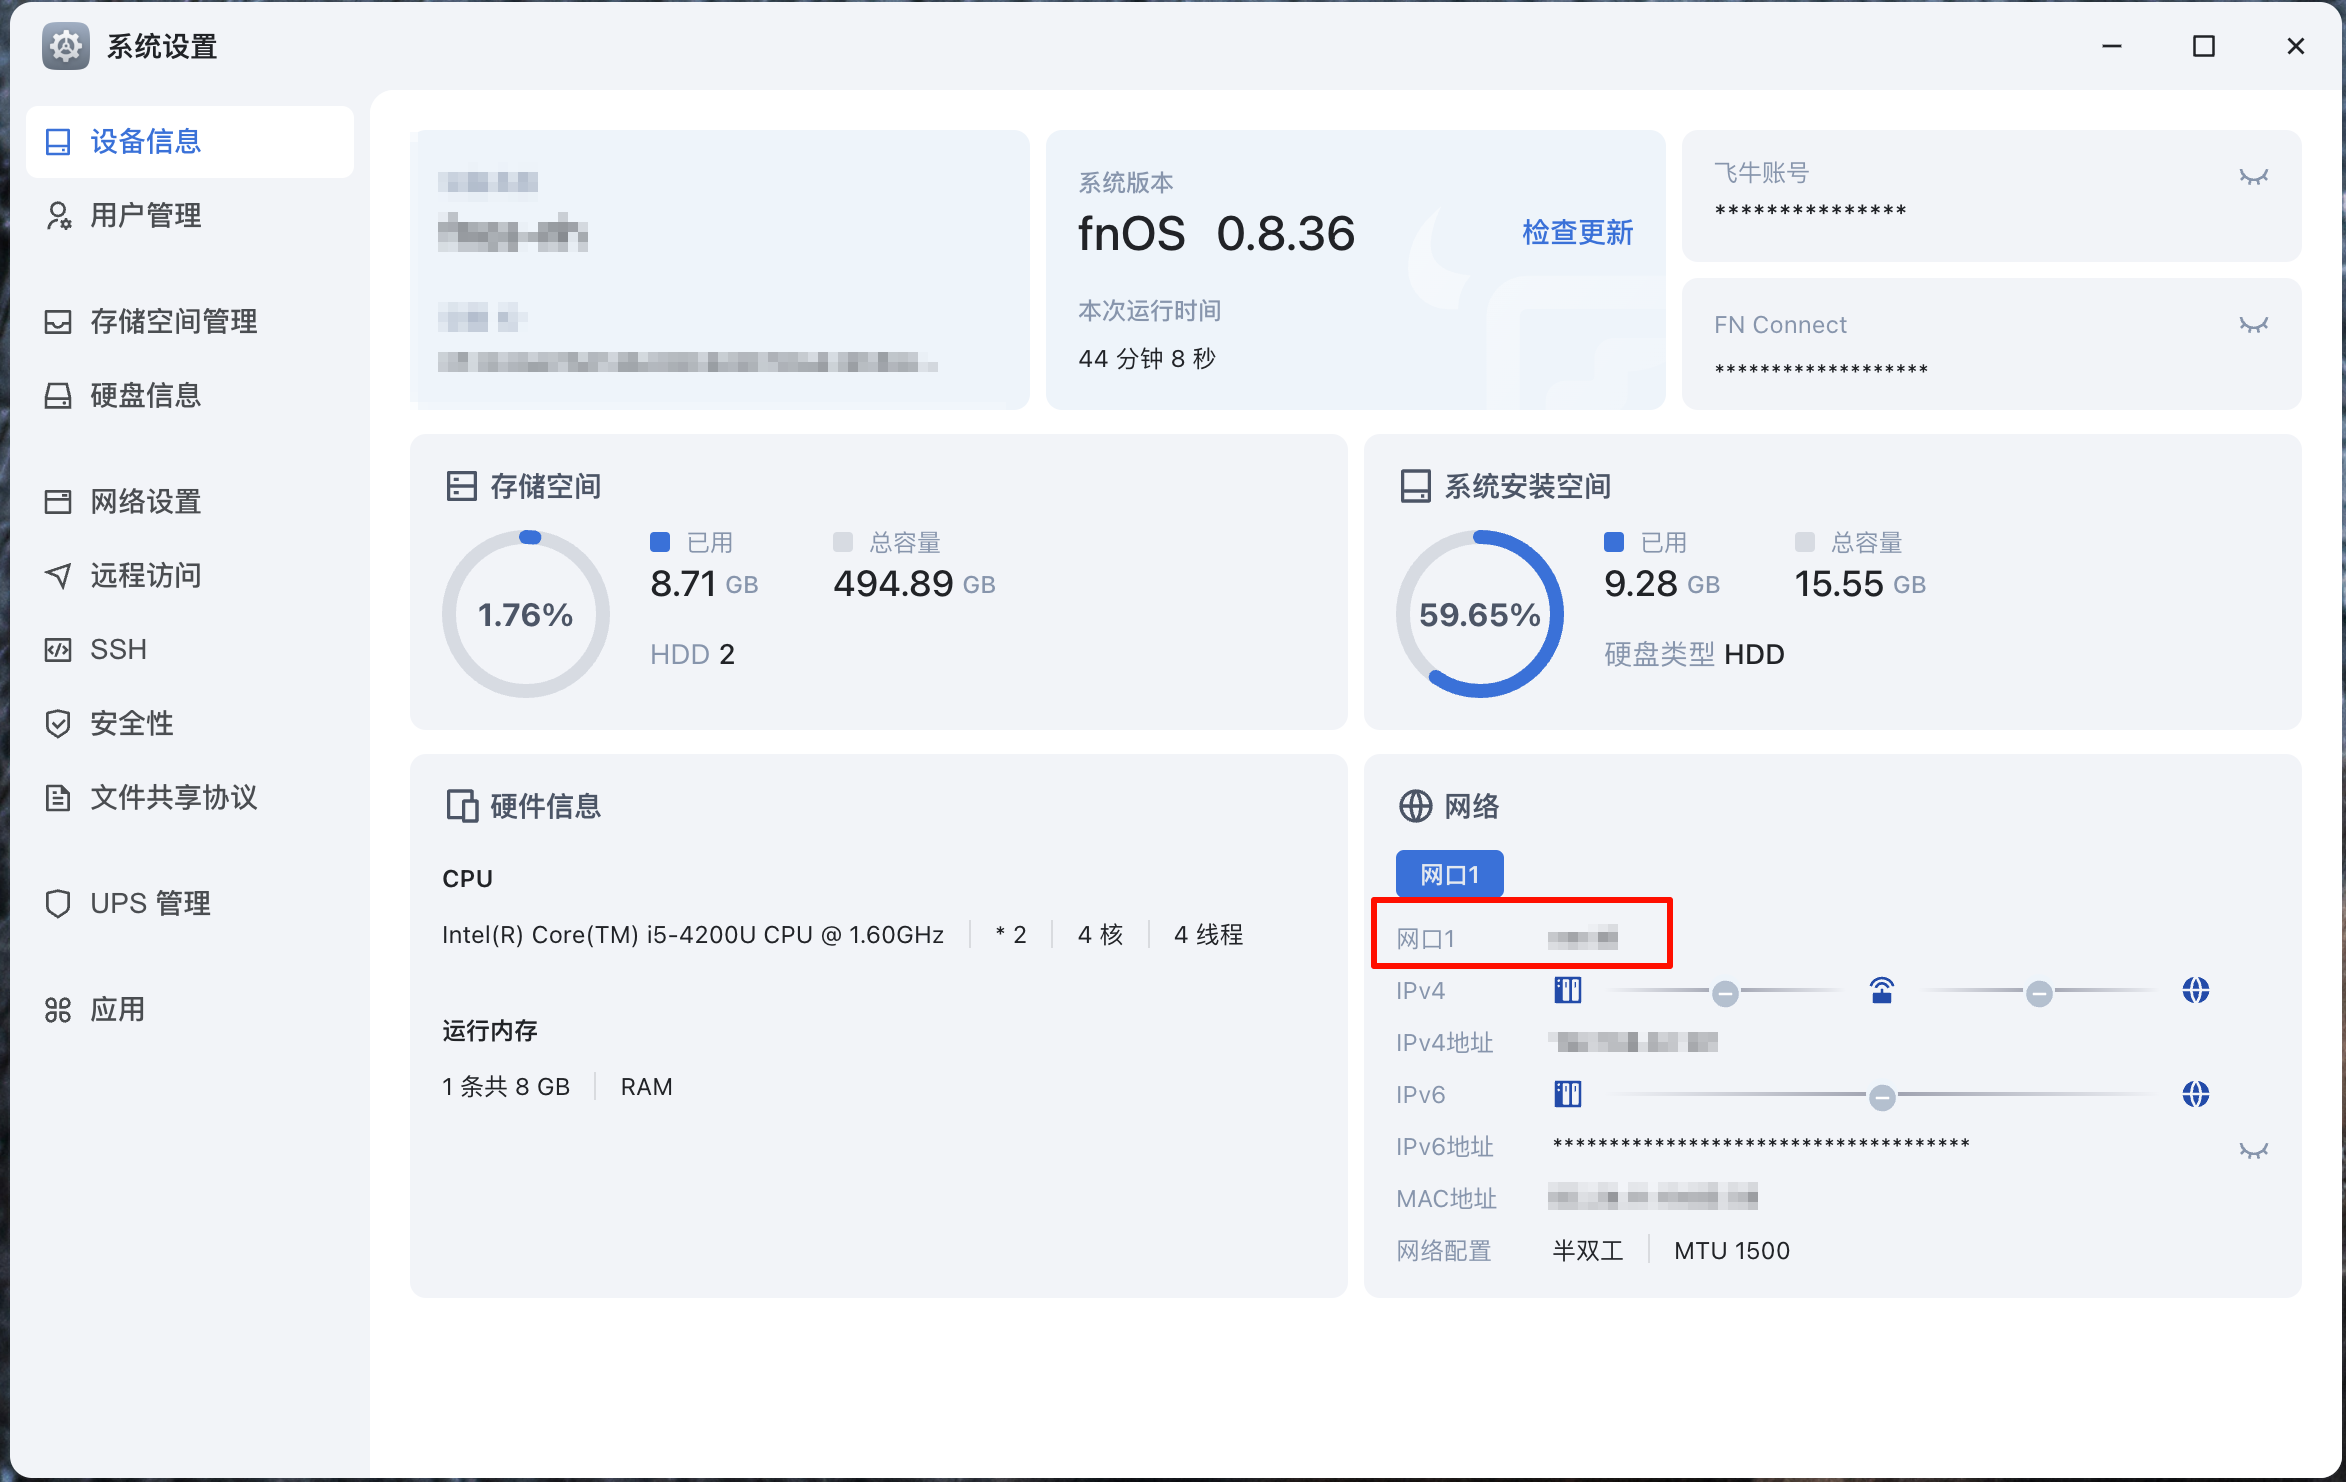Open File Sharing Protocols (文件共享协议)

[172, 797]
